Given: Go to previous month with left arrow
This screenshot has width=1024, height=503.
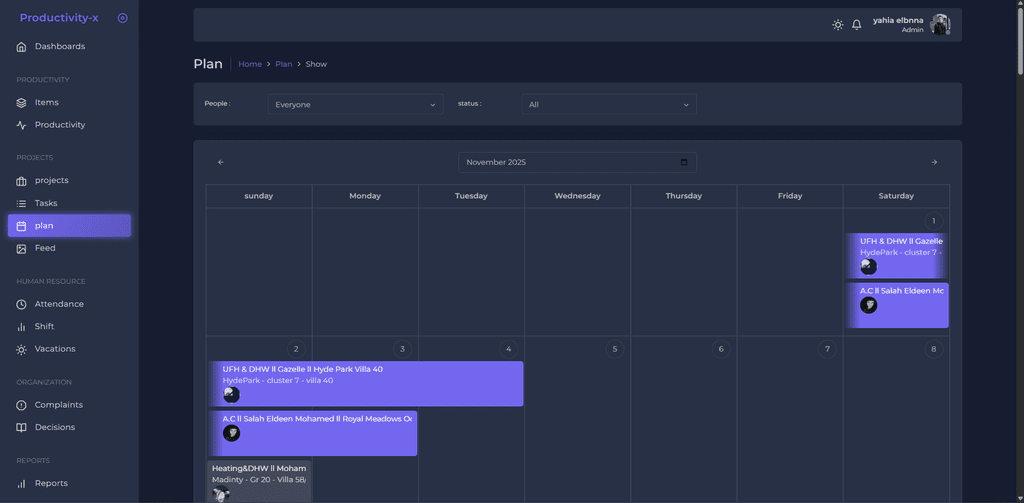Looking at the screenshot, I should (221, 162).
